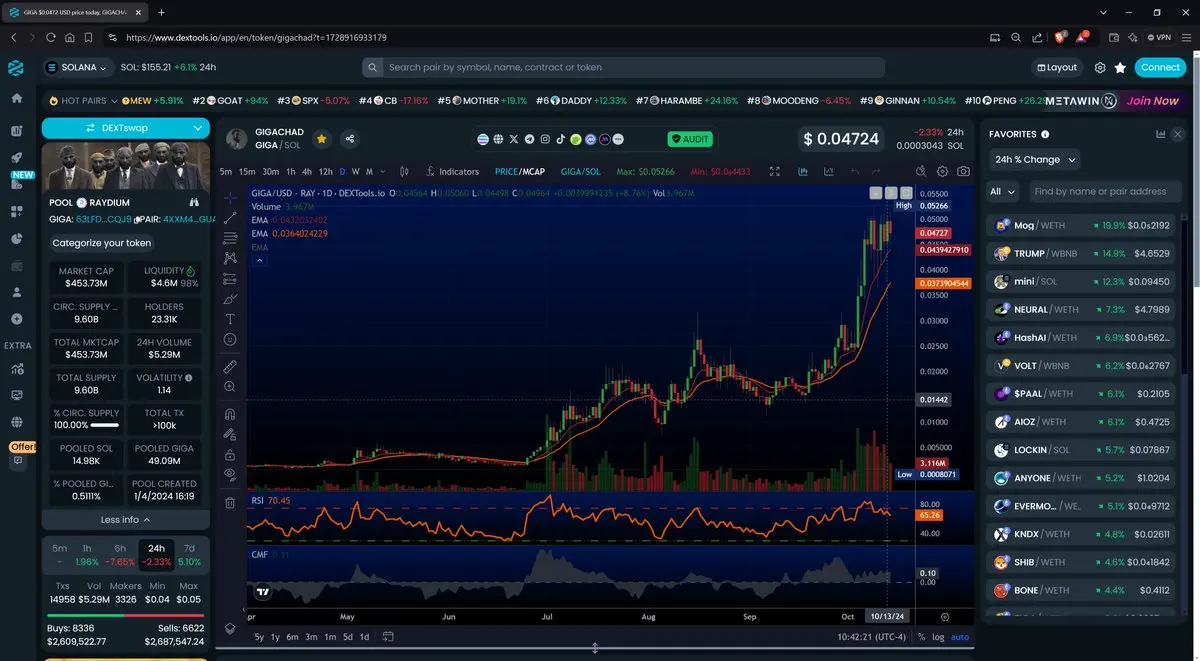Open the Indicators button

[x=452, y=171]
